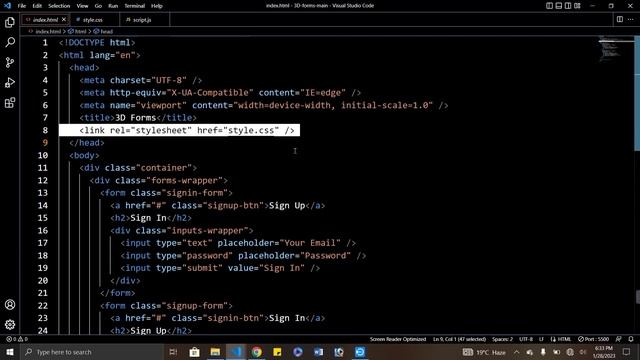
Task: Toggle the secondary side bar layout icon
Action: (568, 6)
